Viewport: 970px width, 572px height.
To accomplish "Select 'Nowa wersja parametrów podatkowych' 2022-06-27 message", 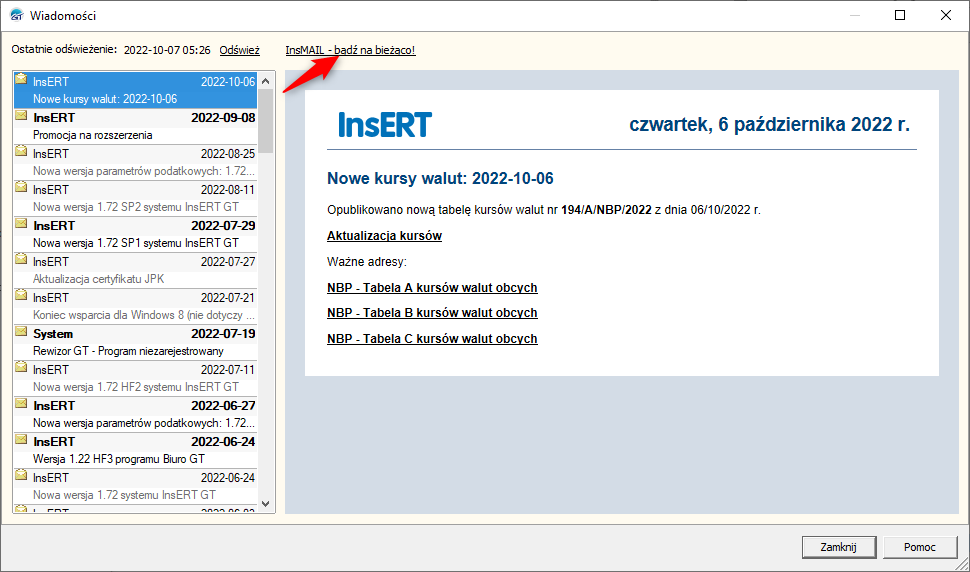I will (x=135, y=414).
